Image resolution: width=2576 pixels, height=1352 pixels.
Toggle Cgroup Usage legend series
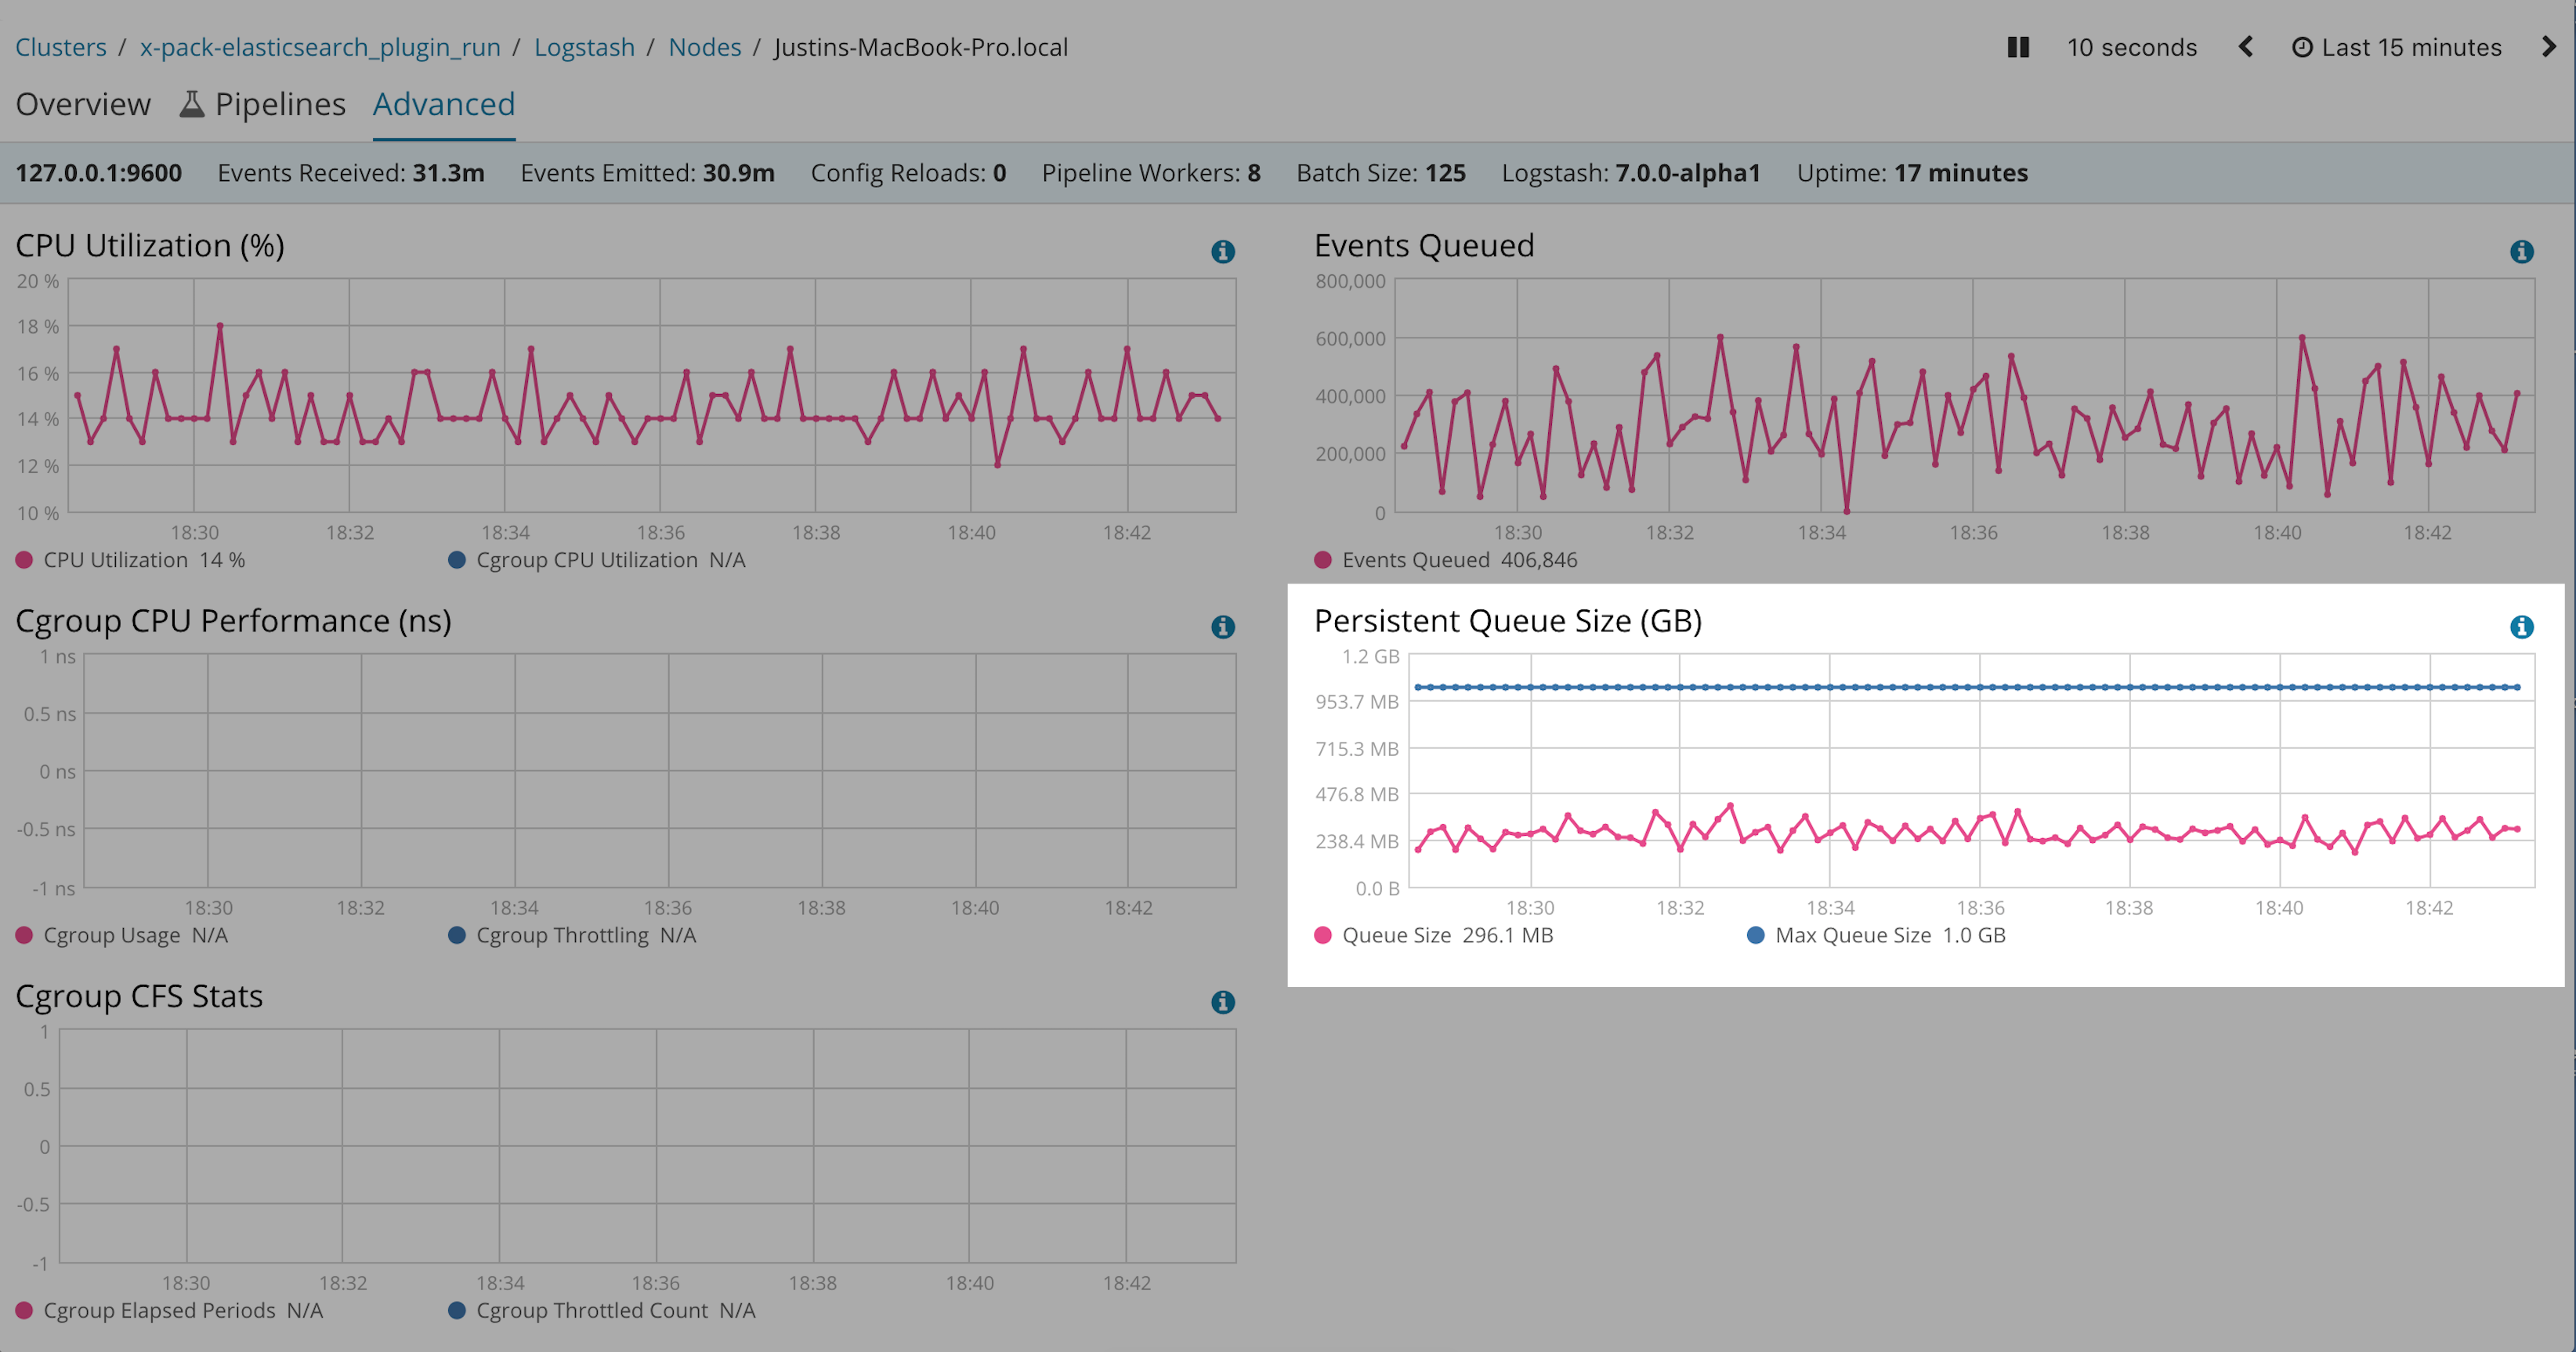[x=121, y=935]
